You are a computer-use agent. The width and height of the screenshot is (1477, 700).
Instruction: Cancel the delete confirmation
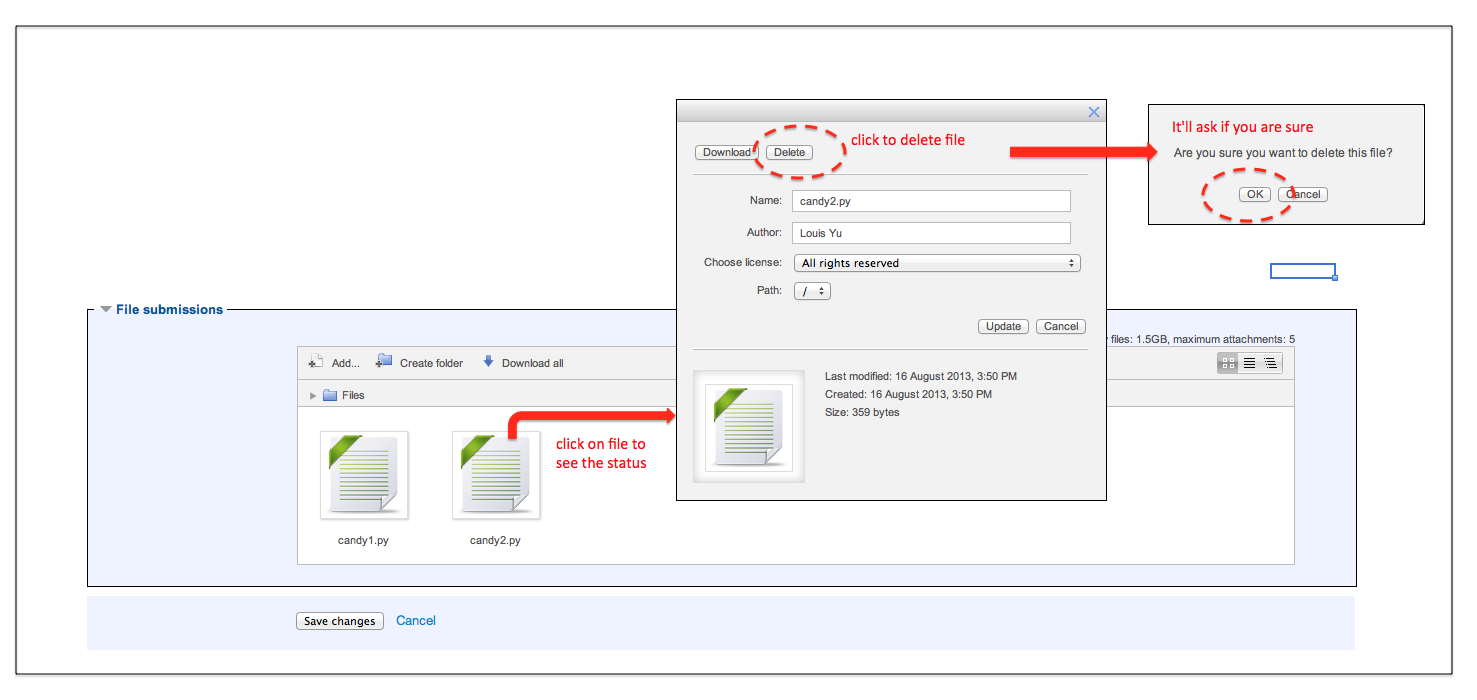point(1303,194)
